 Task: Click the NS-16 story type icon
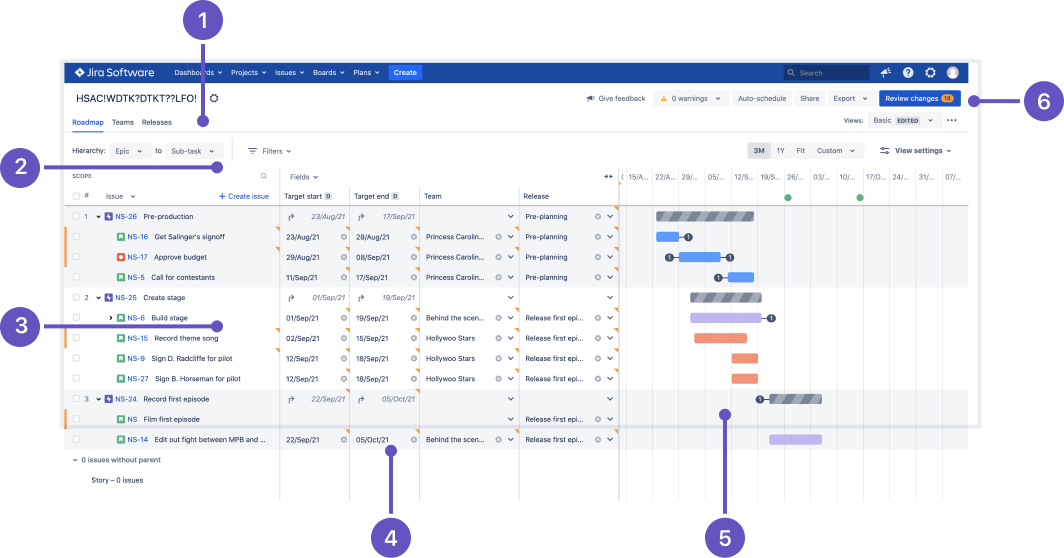point(121,237)
